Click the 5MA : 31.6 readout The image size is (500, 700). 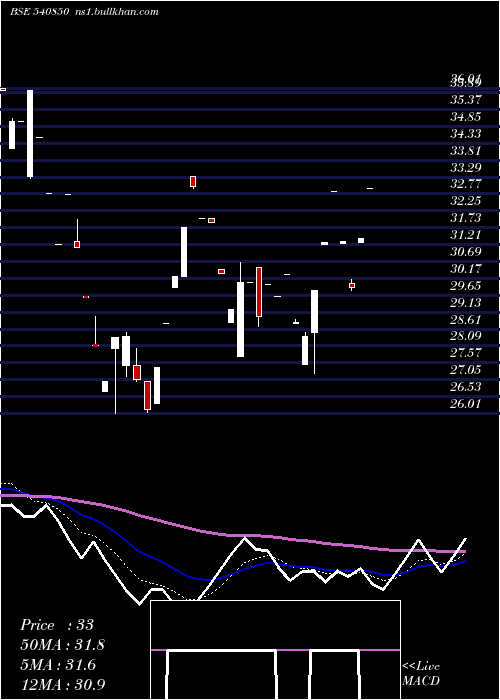pos(58,665)
